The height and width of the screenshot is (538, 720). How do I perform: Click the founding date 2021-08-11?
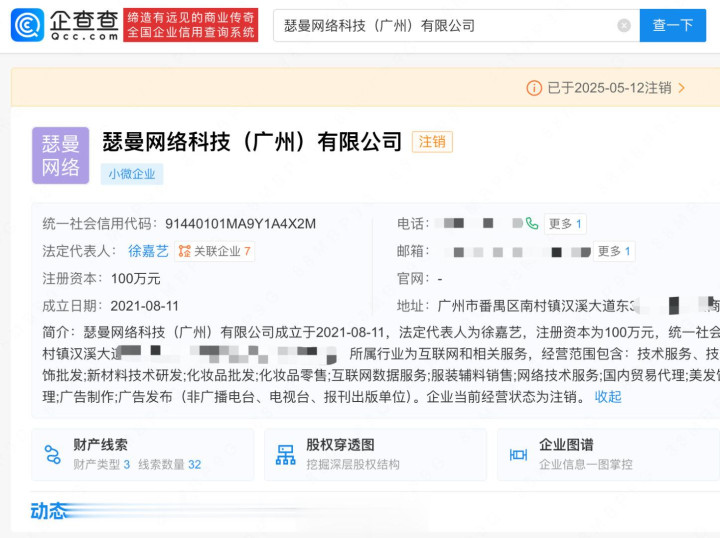click(x=144, y=306)
